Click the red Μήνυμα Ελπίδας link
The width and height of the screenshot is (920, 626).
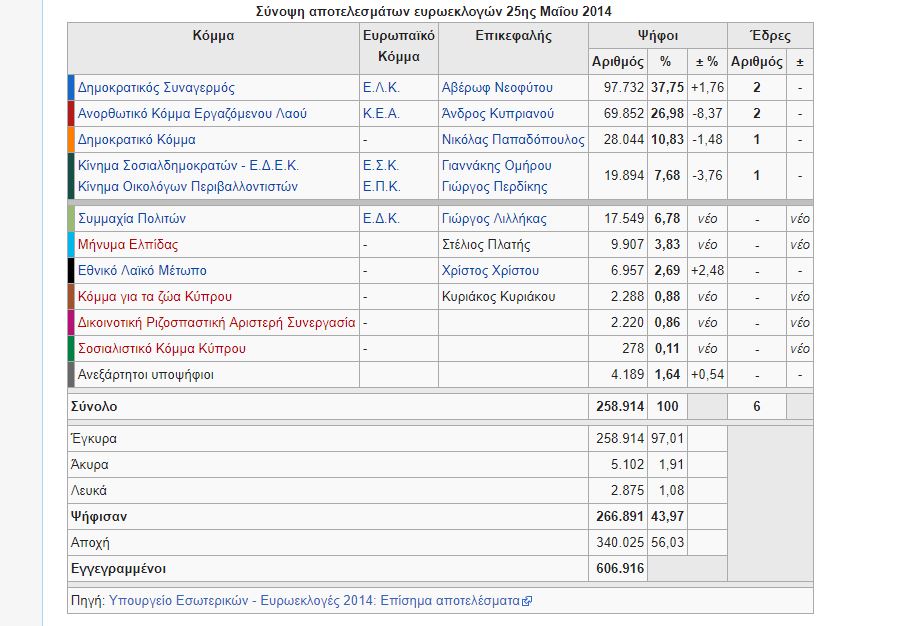pyautogui.click(x=128, y=245)
